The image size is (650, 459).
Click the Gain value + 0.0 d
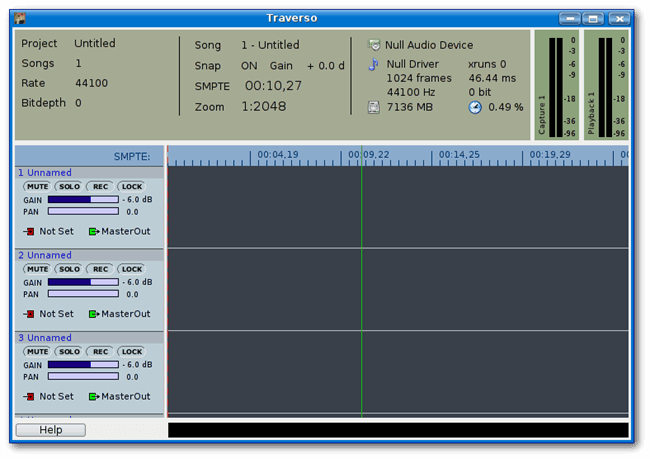pos(325,66)
